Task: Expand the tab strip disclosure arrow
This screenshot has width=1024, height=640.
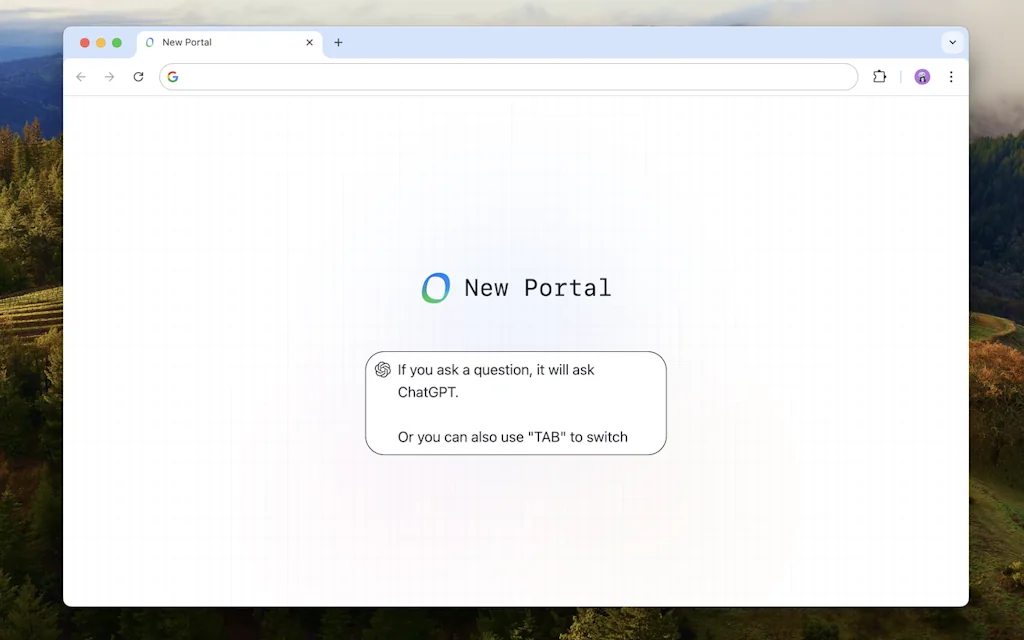Action: click(952, 42)
